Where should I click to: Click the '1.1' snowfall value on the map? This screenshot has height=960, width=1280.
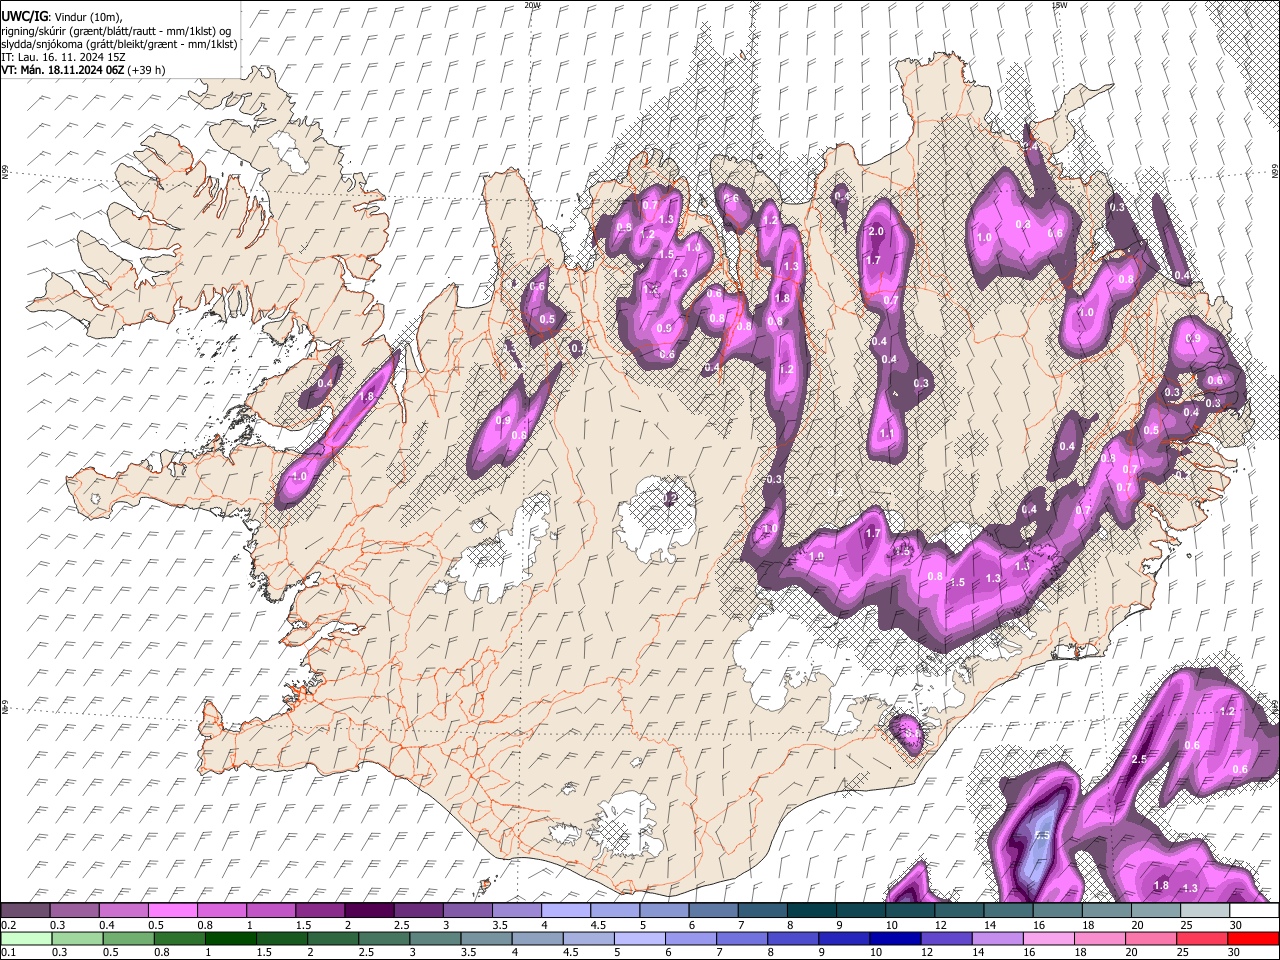click(887, 433)
